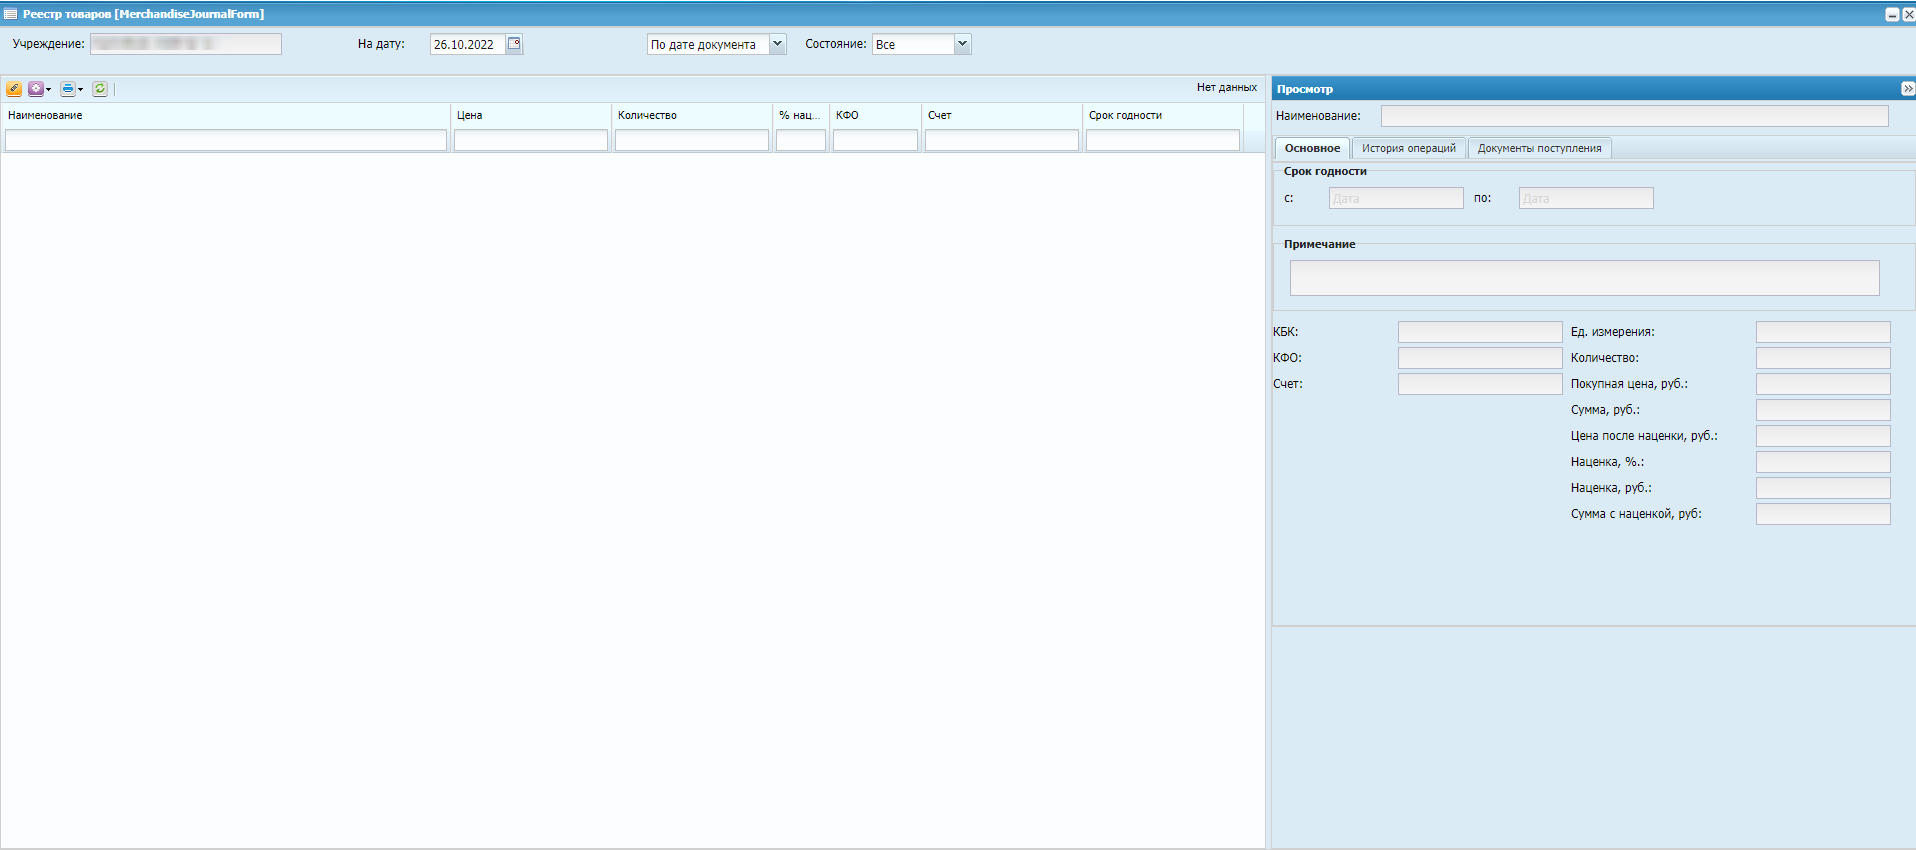Click the Срок годности 'с' date field
Screen dimensions: 1916x850
coord(1396,198)
